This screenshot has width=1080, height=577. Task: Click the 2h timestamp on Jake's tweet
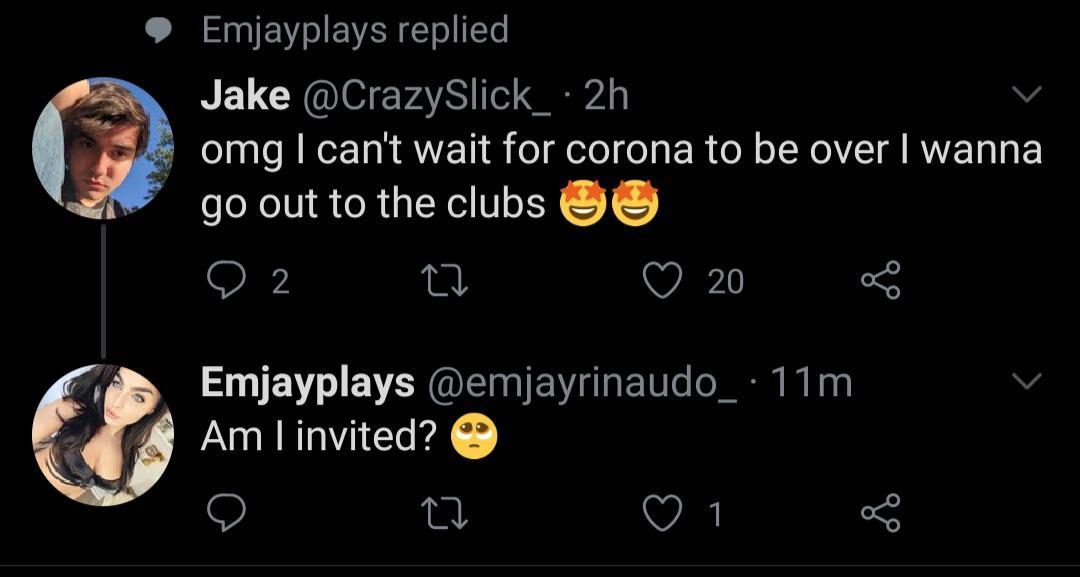click(606, 96)
